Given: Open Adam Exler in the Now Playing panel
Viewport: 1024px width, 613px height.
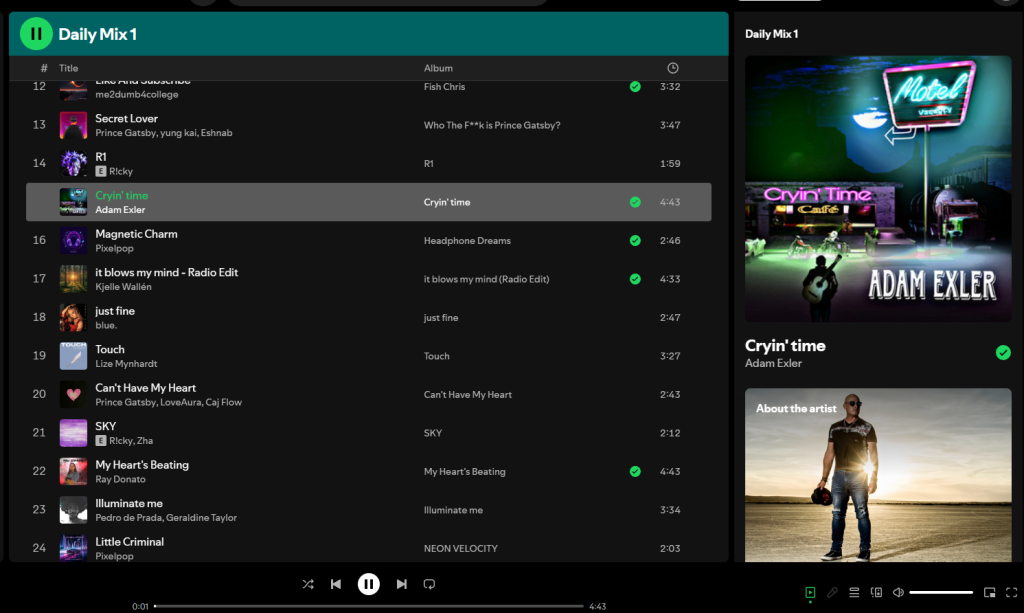Looking at the screenshot, I should (773, 363).
